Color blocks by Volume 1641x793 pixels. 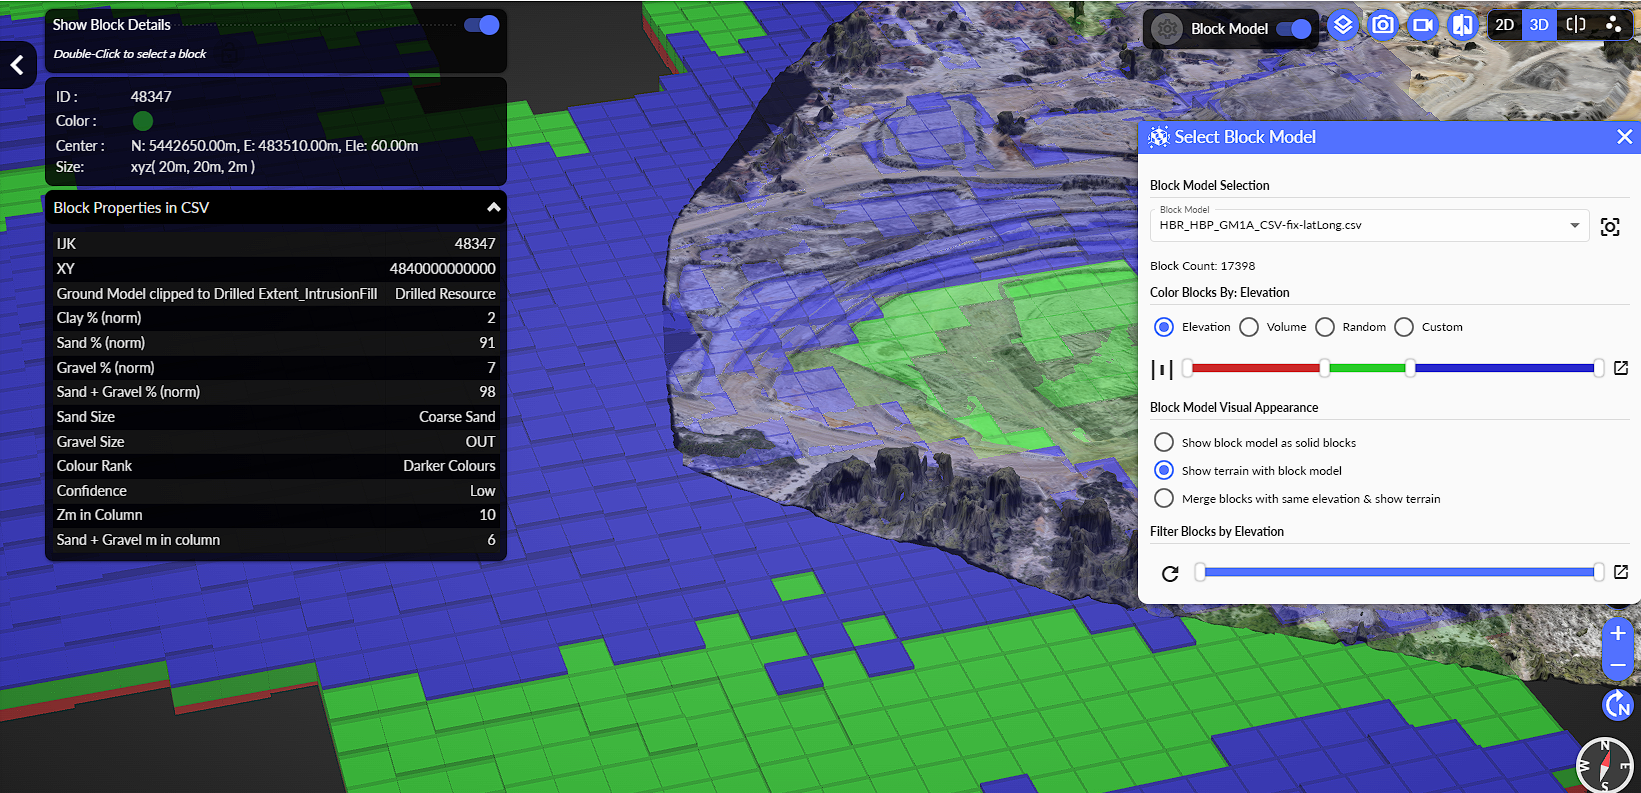pyautogui.click(x=1249, y=327)
